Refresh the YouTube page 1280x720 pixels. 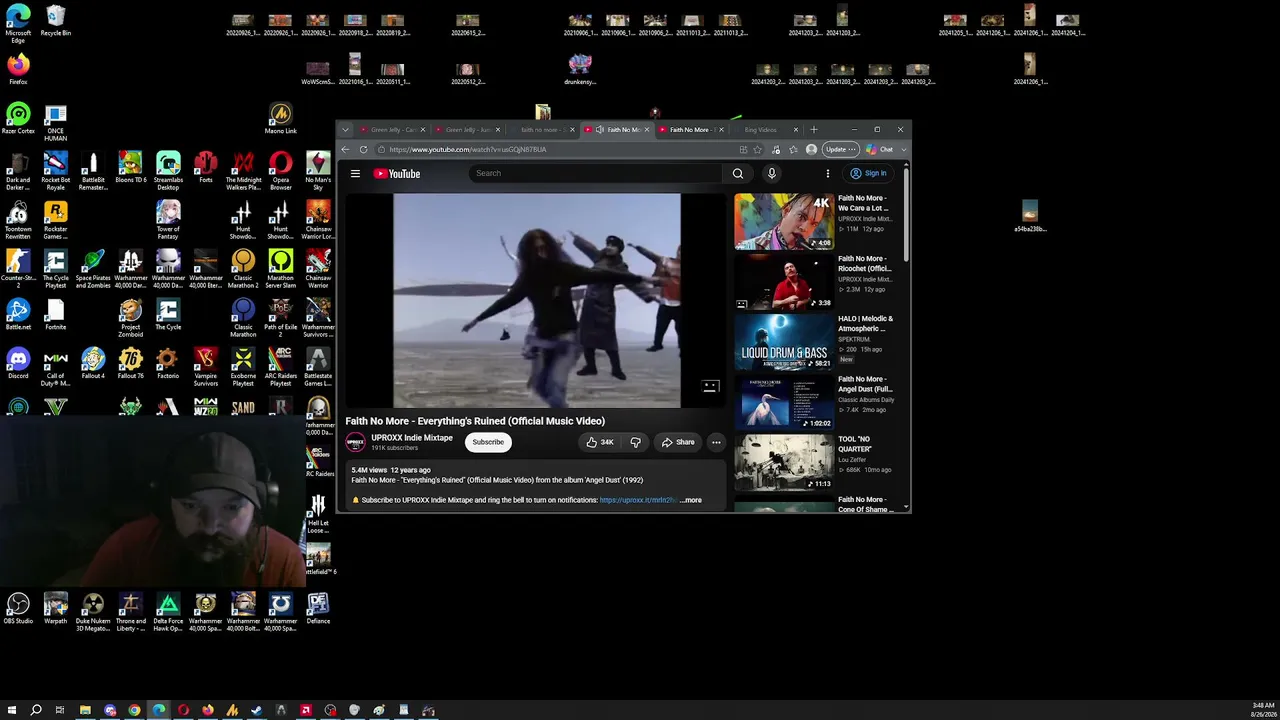(x=363, y=150)
